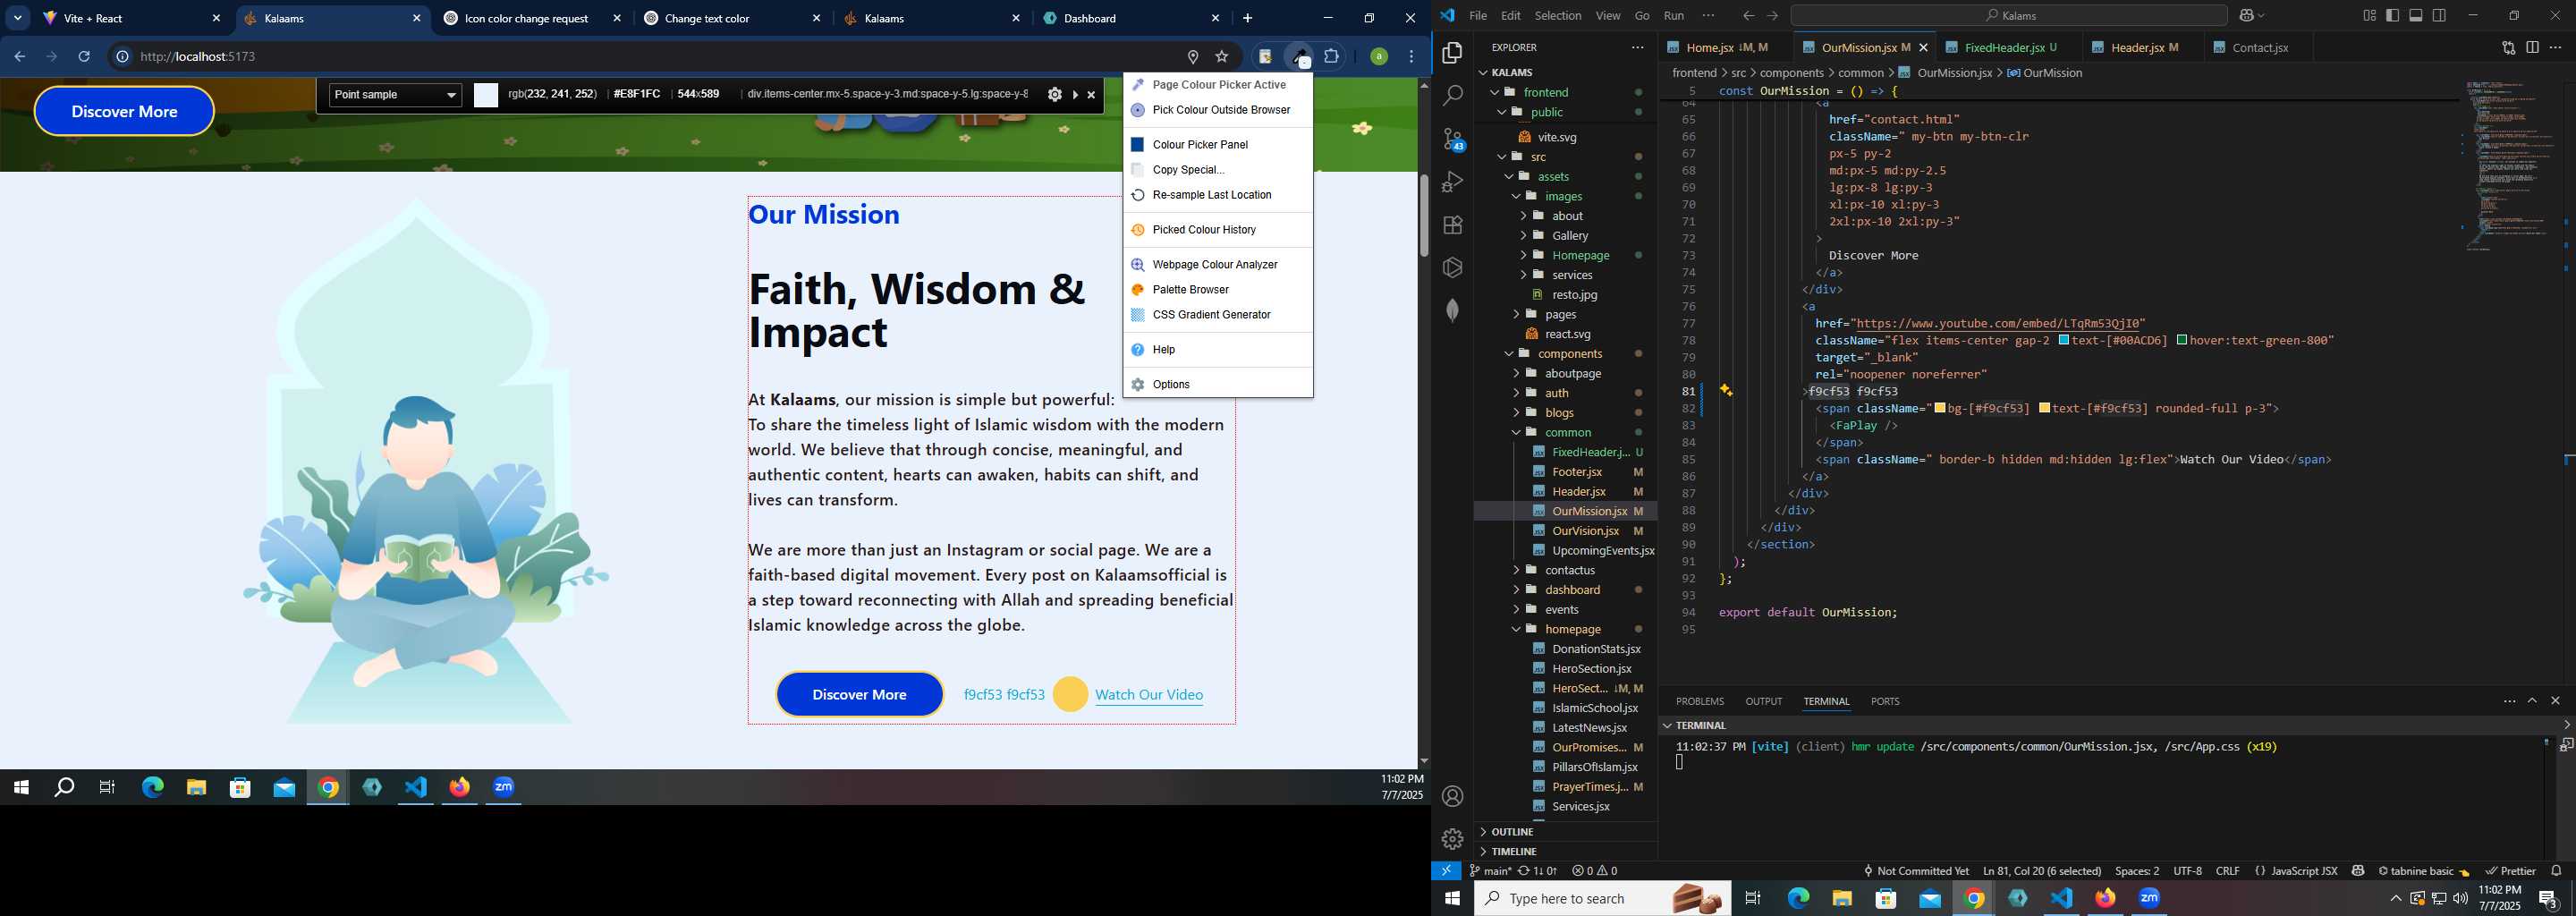Open Chrome Extensions puzzle icon
This screenshot has height=916, width=2576.
1332,56
